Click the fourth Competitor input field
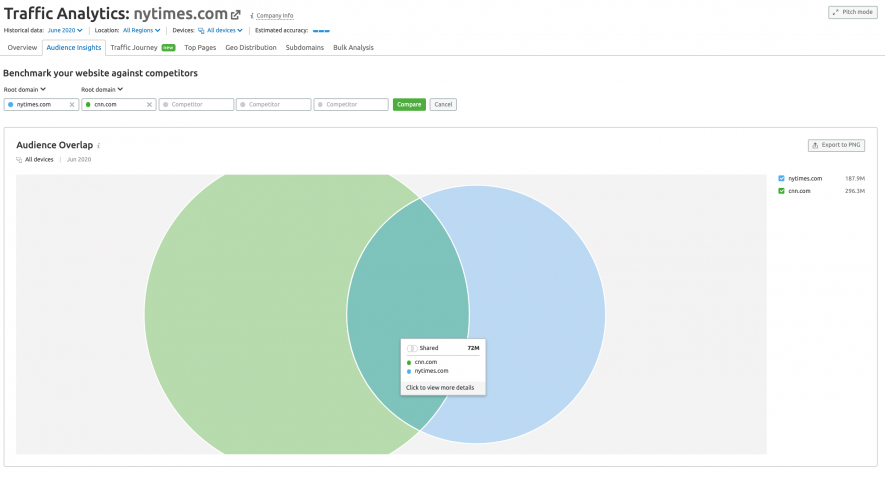Image resolution: width=885 pixels, height=477 pixels. 274,104
